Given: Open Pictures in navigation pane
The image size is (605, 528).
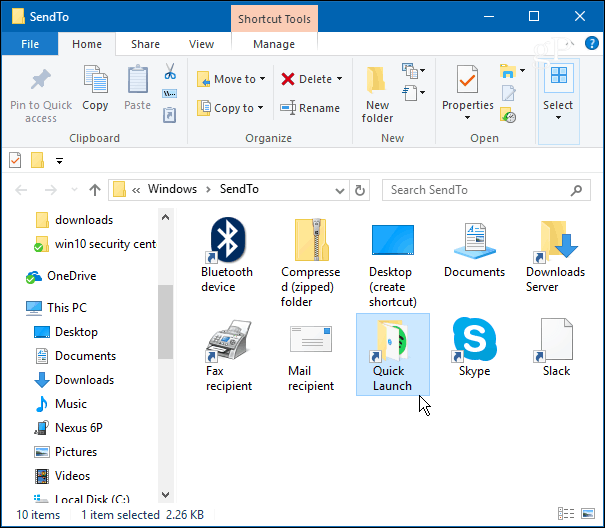Looking at the screenshot, I should 66,452.
